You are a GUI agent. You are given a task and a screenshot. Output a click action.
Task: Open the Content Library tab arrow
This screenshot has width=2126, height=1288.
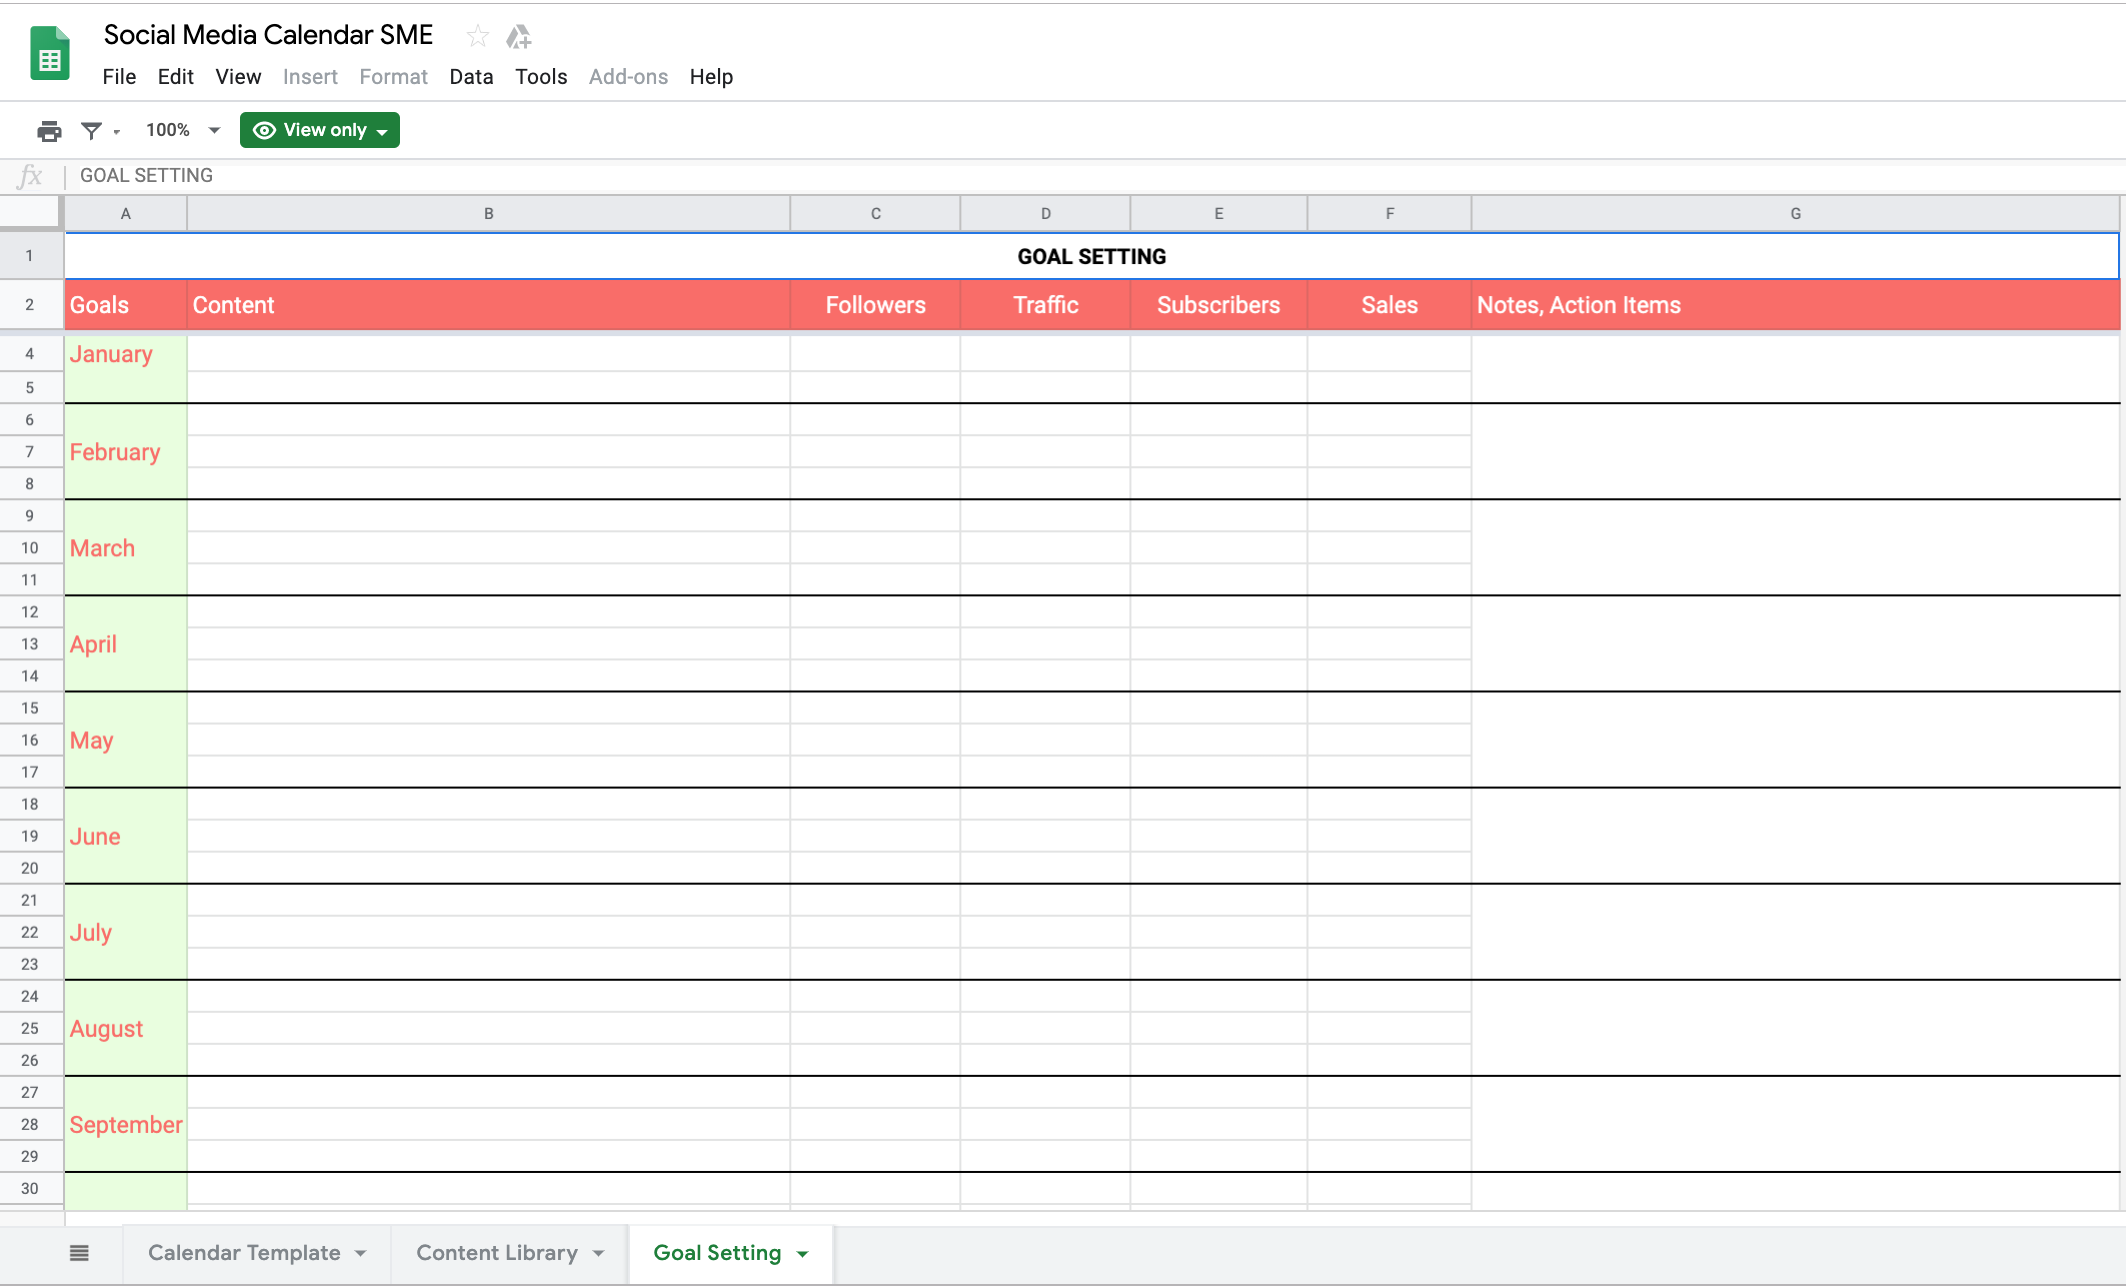(x=598, y=1254)
